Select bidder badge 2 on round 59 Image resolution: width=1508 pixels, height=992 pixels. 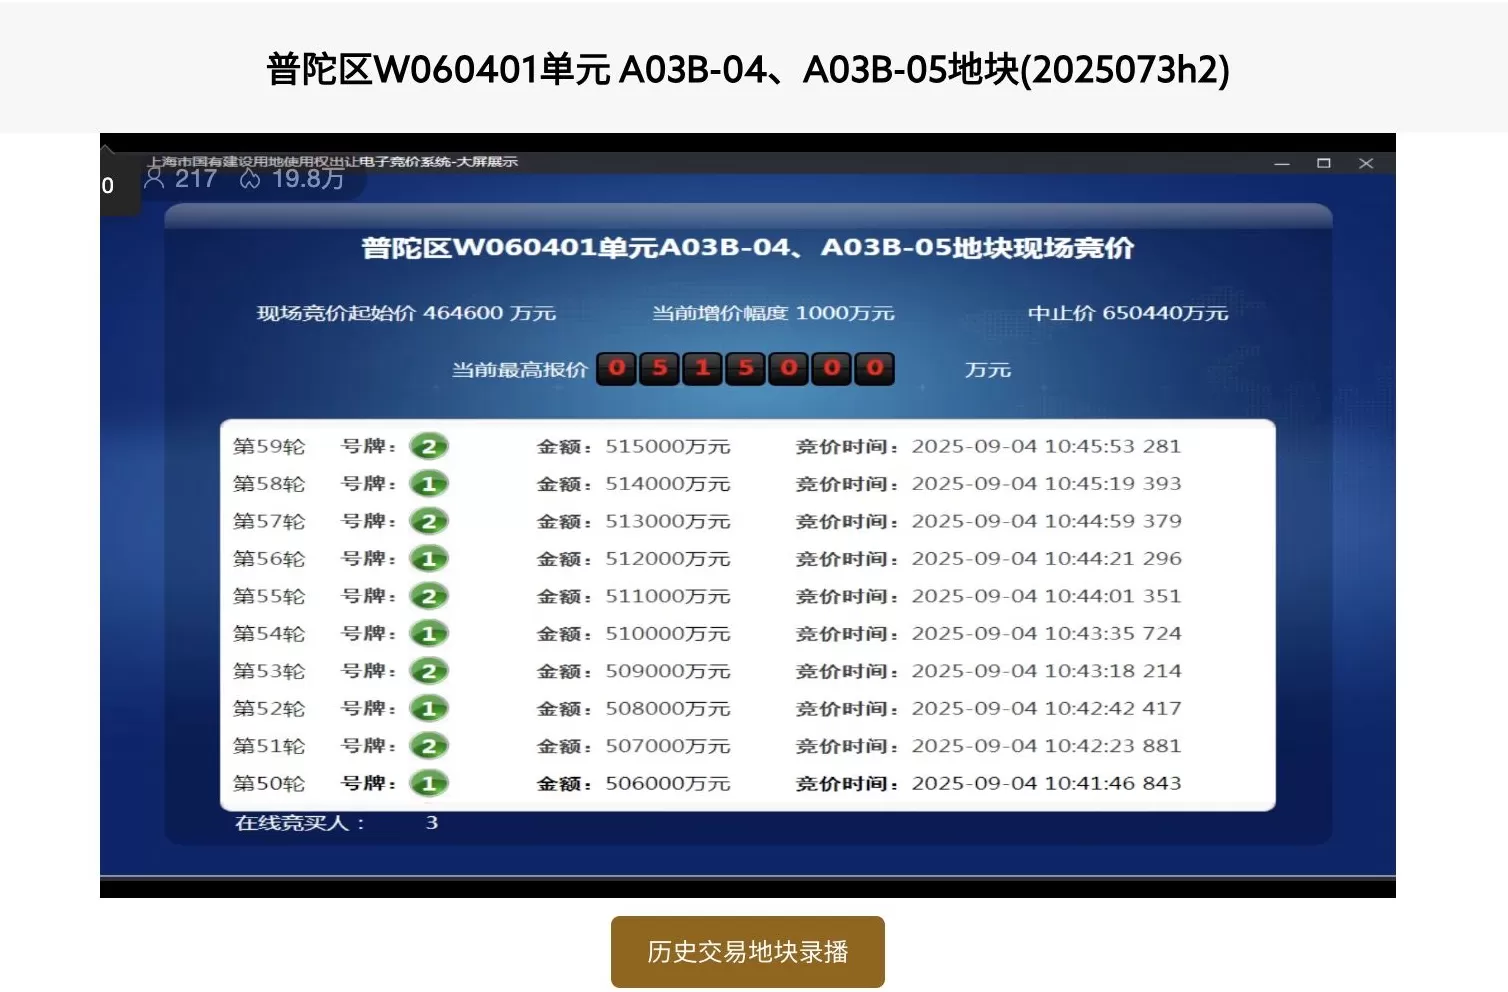pos(430,446)
